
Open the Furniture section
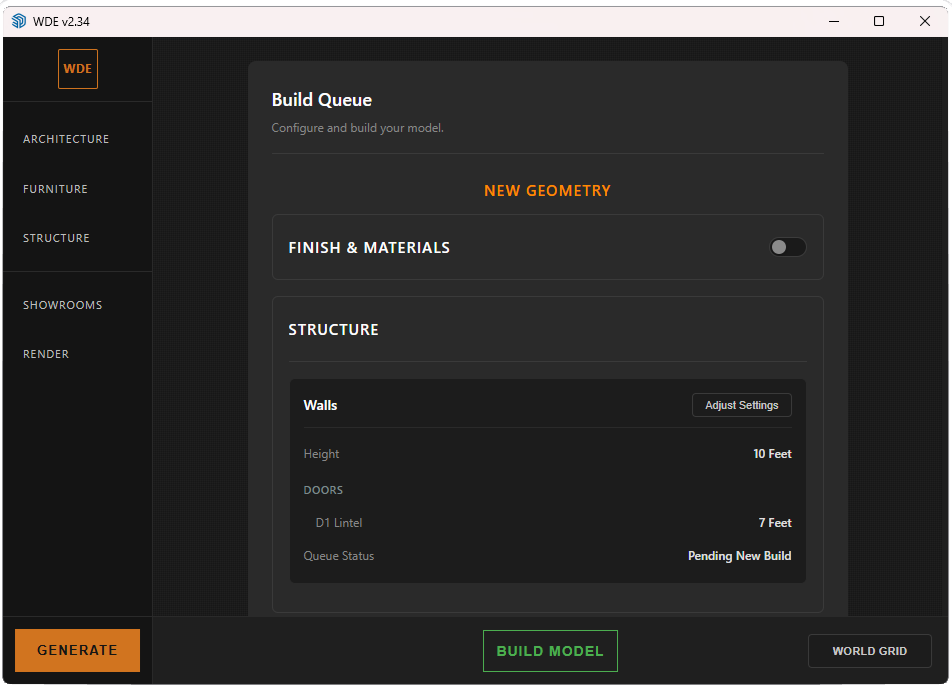[55, 189]
